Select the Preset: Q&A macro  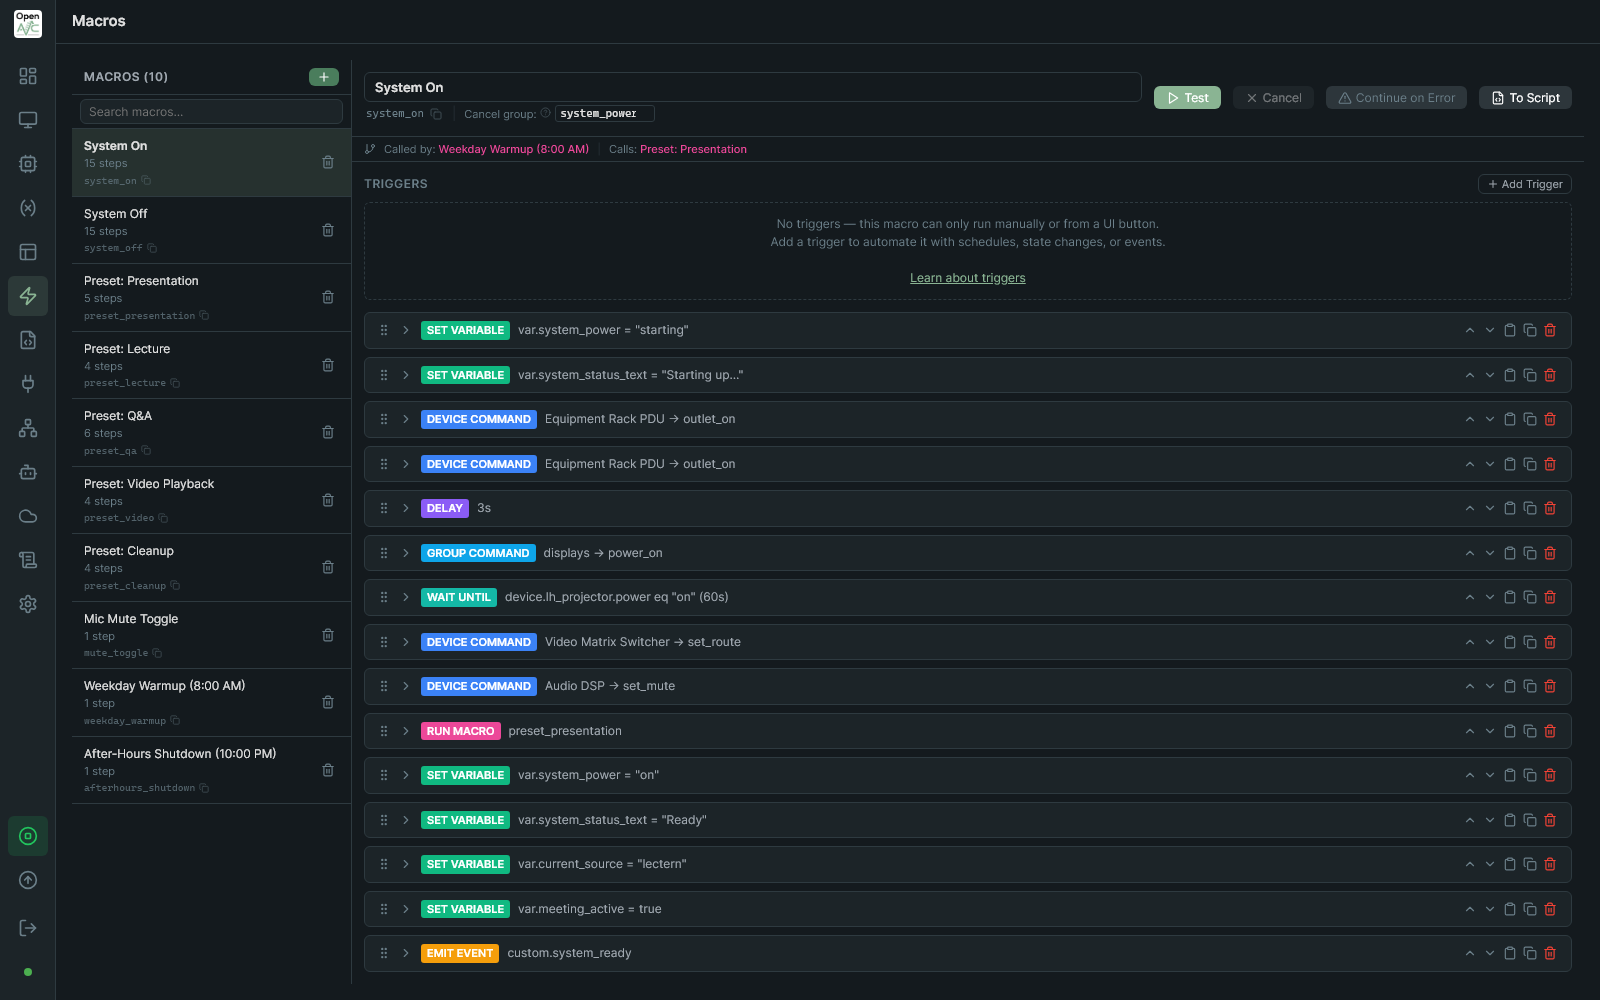(x=211, y=432)
